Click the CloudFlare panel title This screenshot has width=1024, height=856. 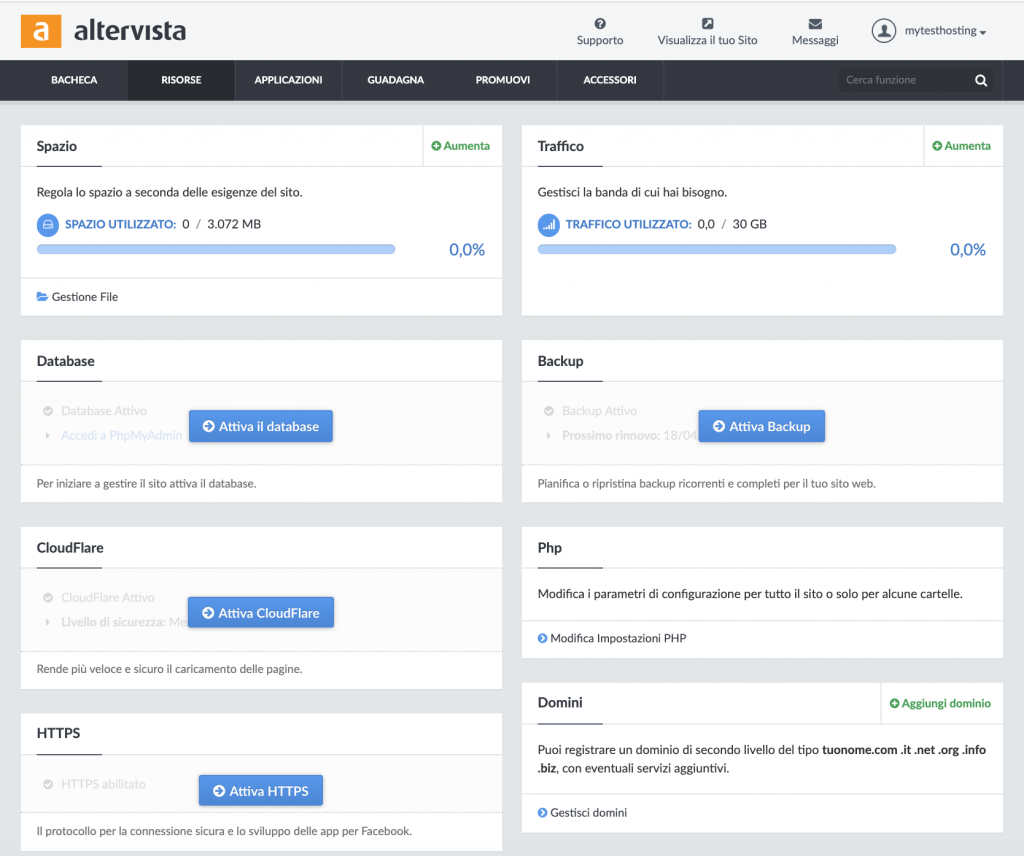coord(70,548)
